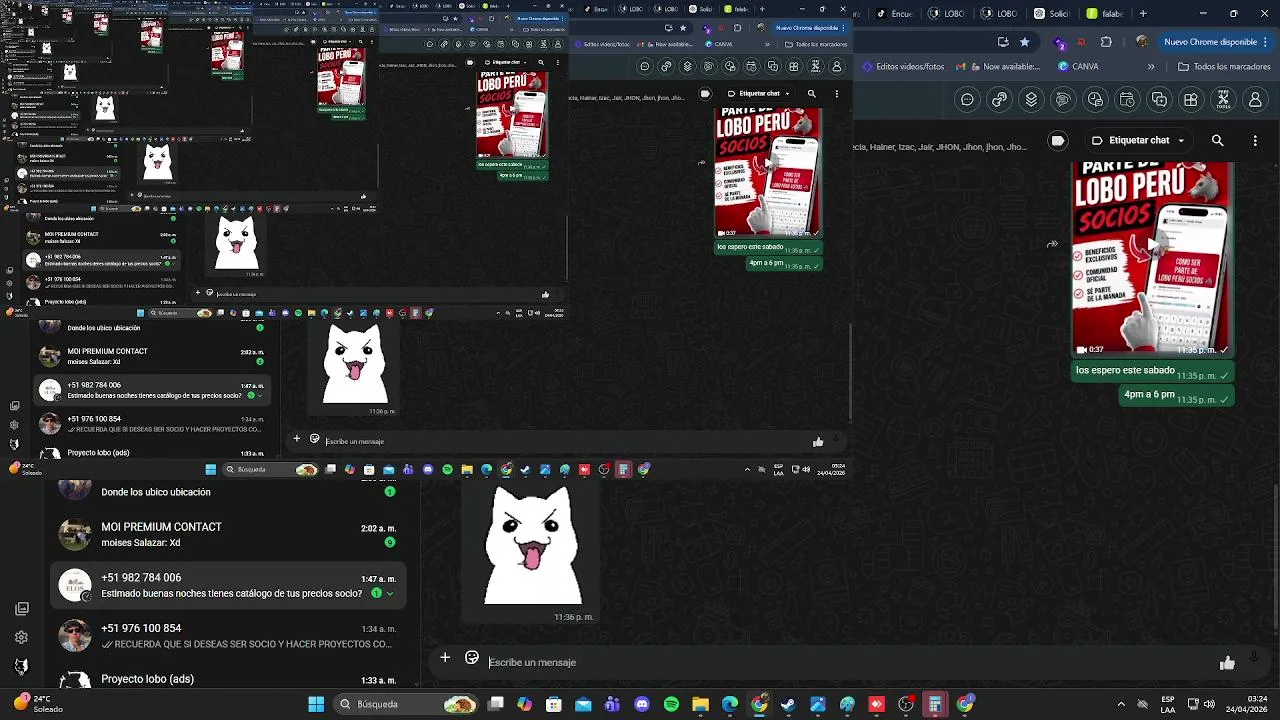Select the largest 'los espero este sabado' message

[x=1151, y=372]
